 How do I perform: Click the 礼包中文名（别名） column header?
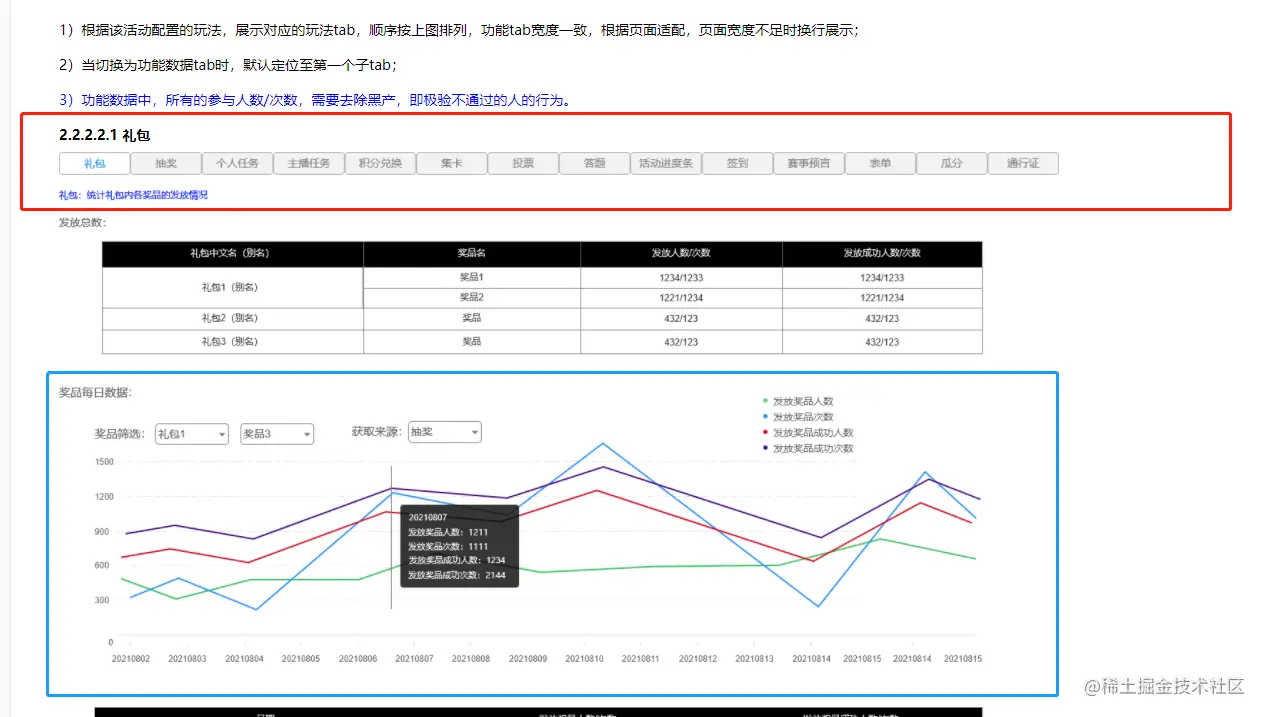coord(232,254)
